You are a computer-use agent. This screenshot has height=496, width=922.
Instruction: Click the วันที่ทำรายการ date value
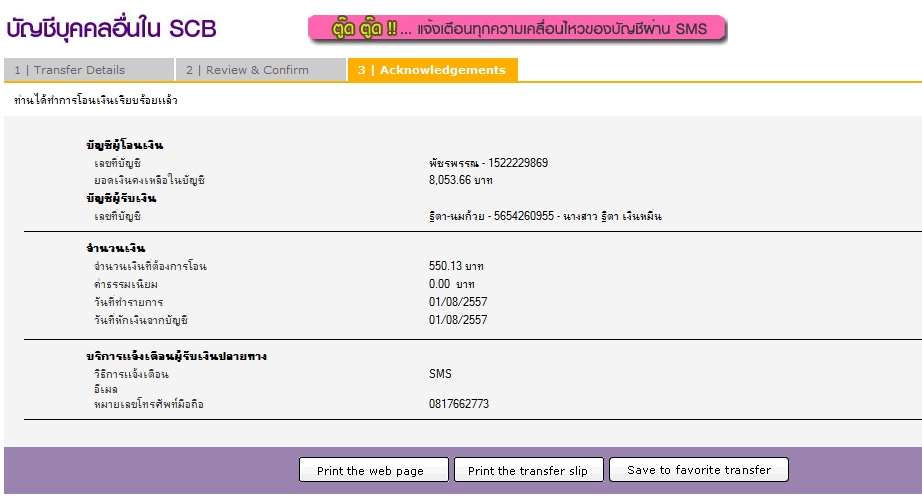(458, 301)
